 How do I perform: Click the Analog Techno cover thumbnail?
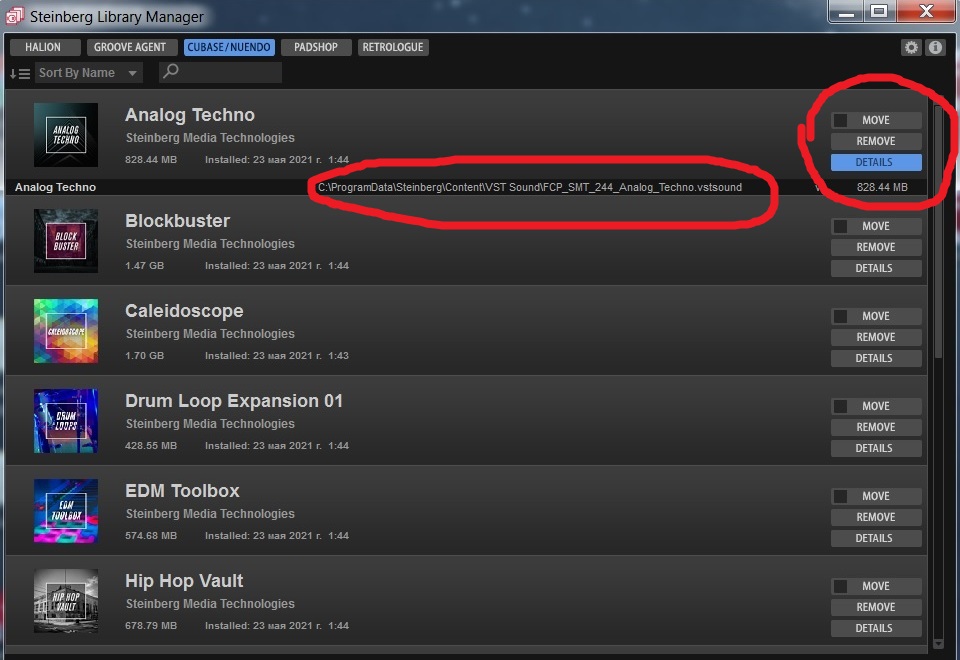click(66, 135)
